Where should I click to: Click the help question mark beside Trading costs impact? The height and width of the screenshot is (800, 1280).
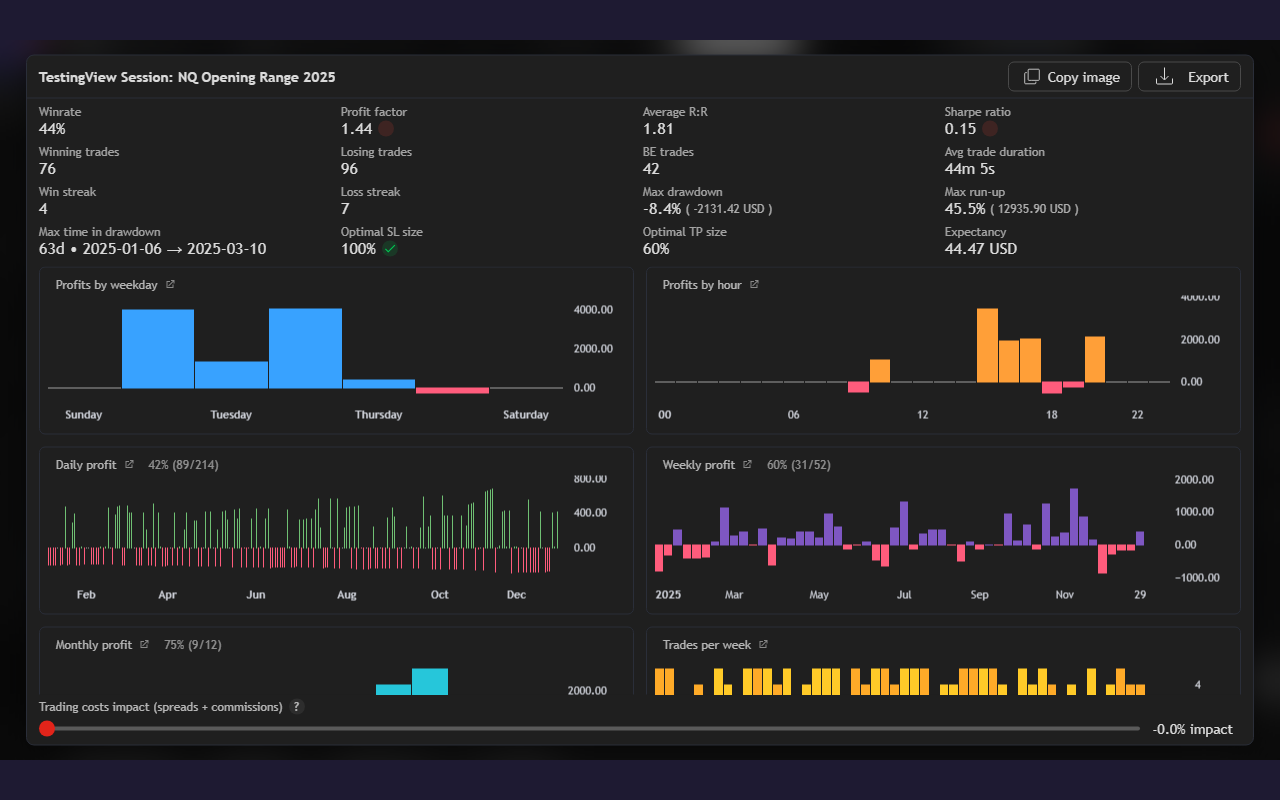coord(296,707)
